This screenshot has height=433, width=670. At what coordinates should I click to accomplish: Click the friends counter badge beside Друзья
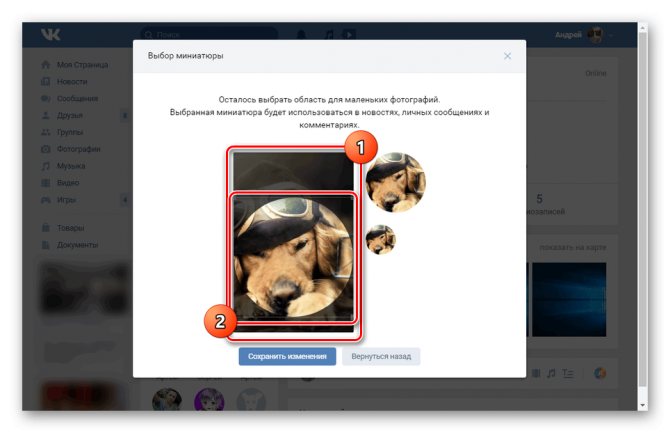click(124, 115)
